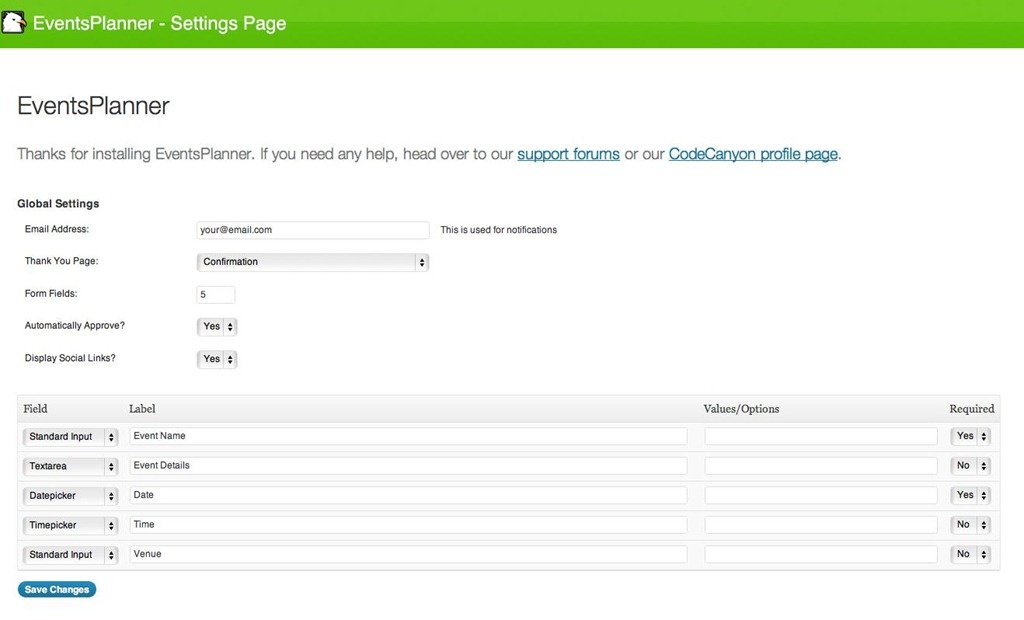This screenshot has height=620, width=1024.
Task: Edit the Date label field
Action: [408, 495]
